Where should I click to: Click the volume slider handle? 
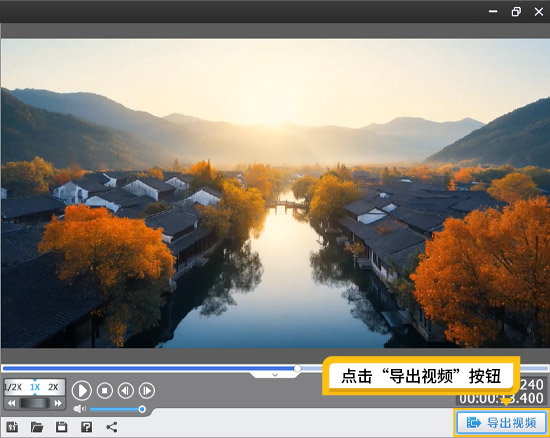[x=142, y=409]
